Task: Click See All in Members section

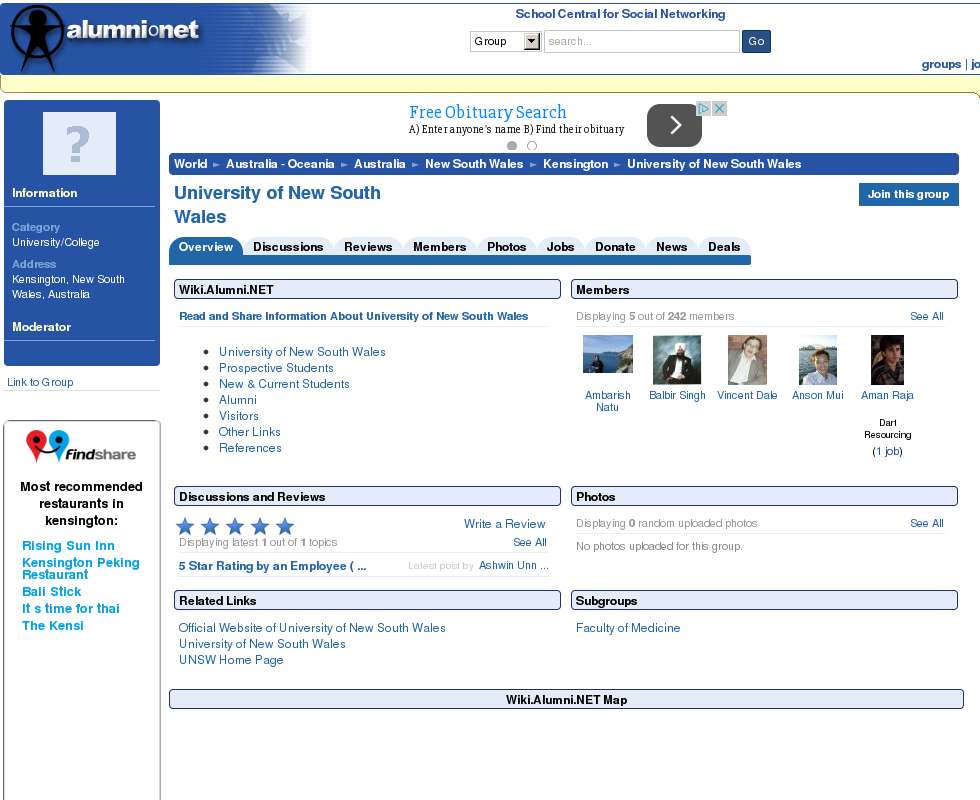Action: click(926, 316)
